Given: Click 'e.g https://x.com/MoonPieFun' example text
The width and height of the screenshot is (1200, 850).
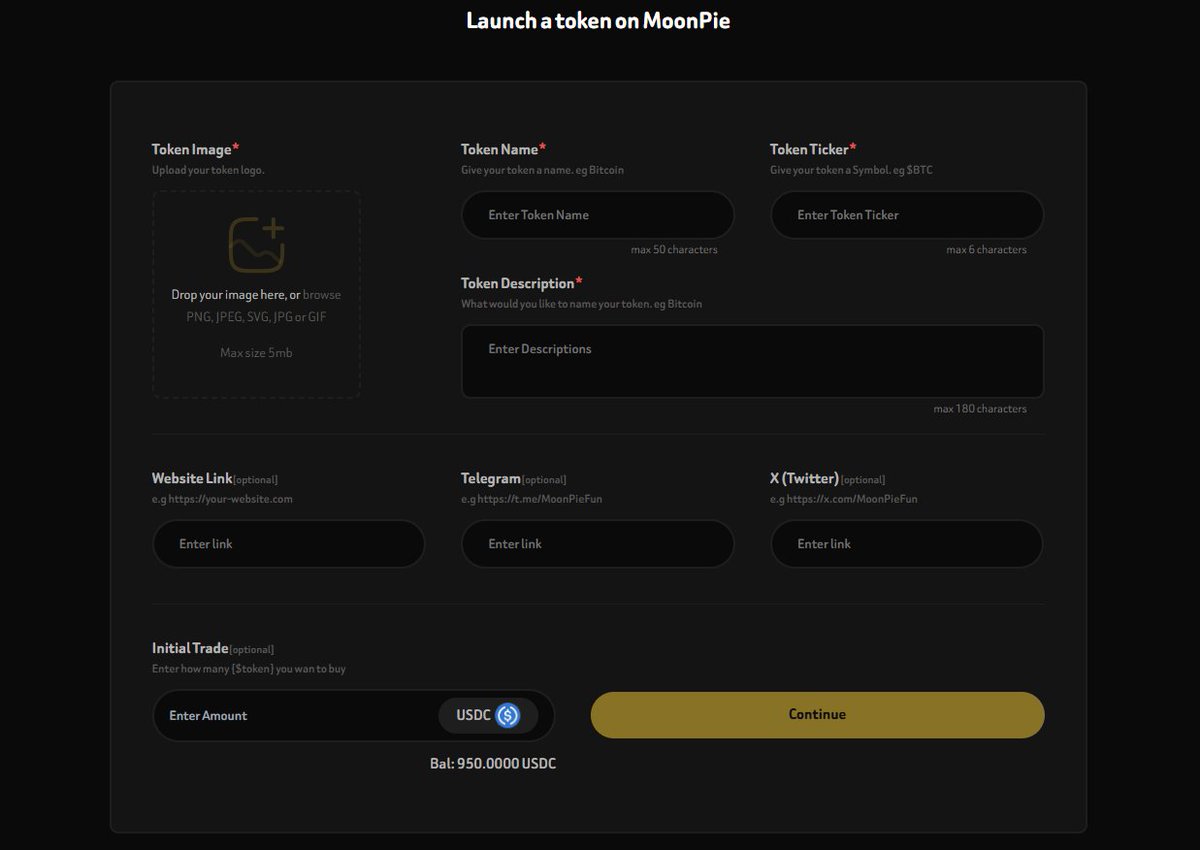Looking at the screenshot, I should (x=843, y=499).
